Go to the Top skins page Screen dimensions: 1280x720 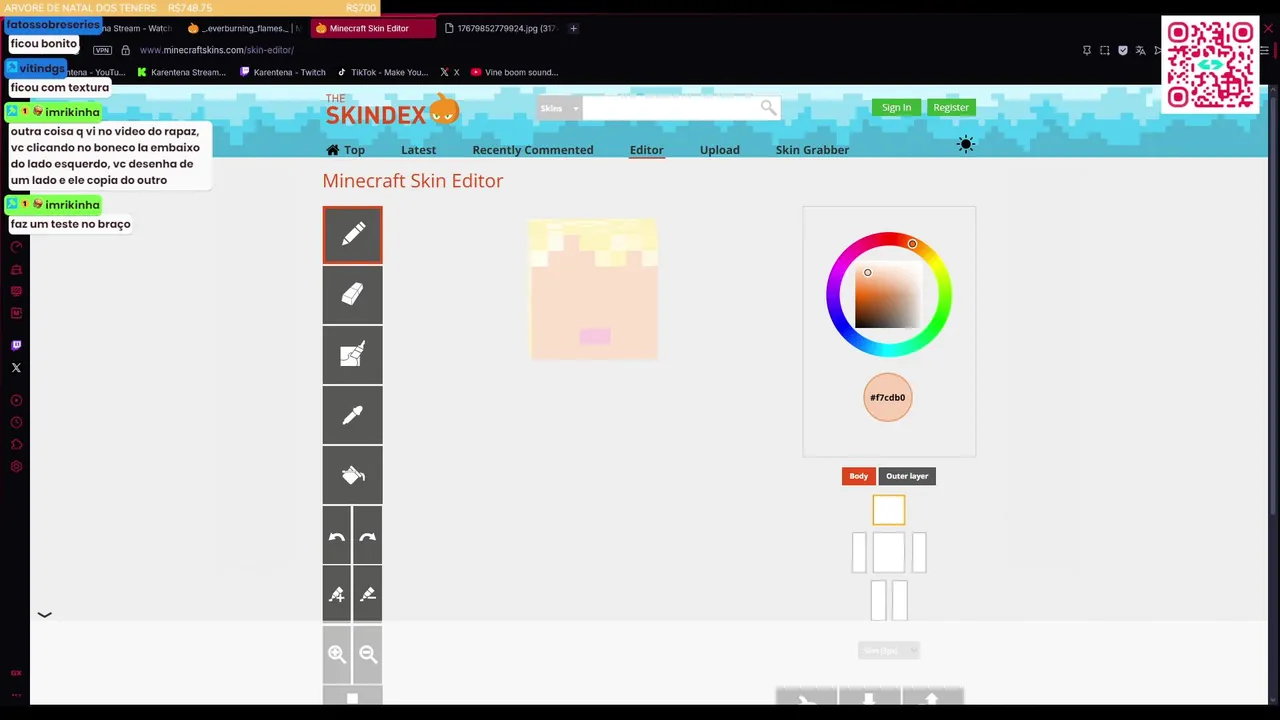click(345, 150)
